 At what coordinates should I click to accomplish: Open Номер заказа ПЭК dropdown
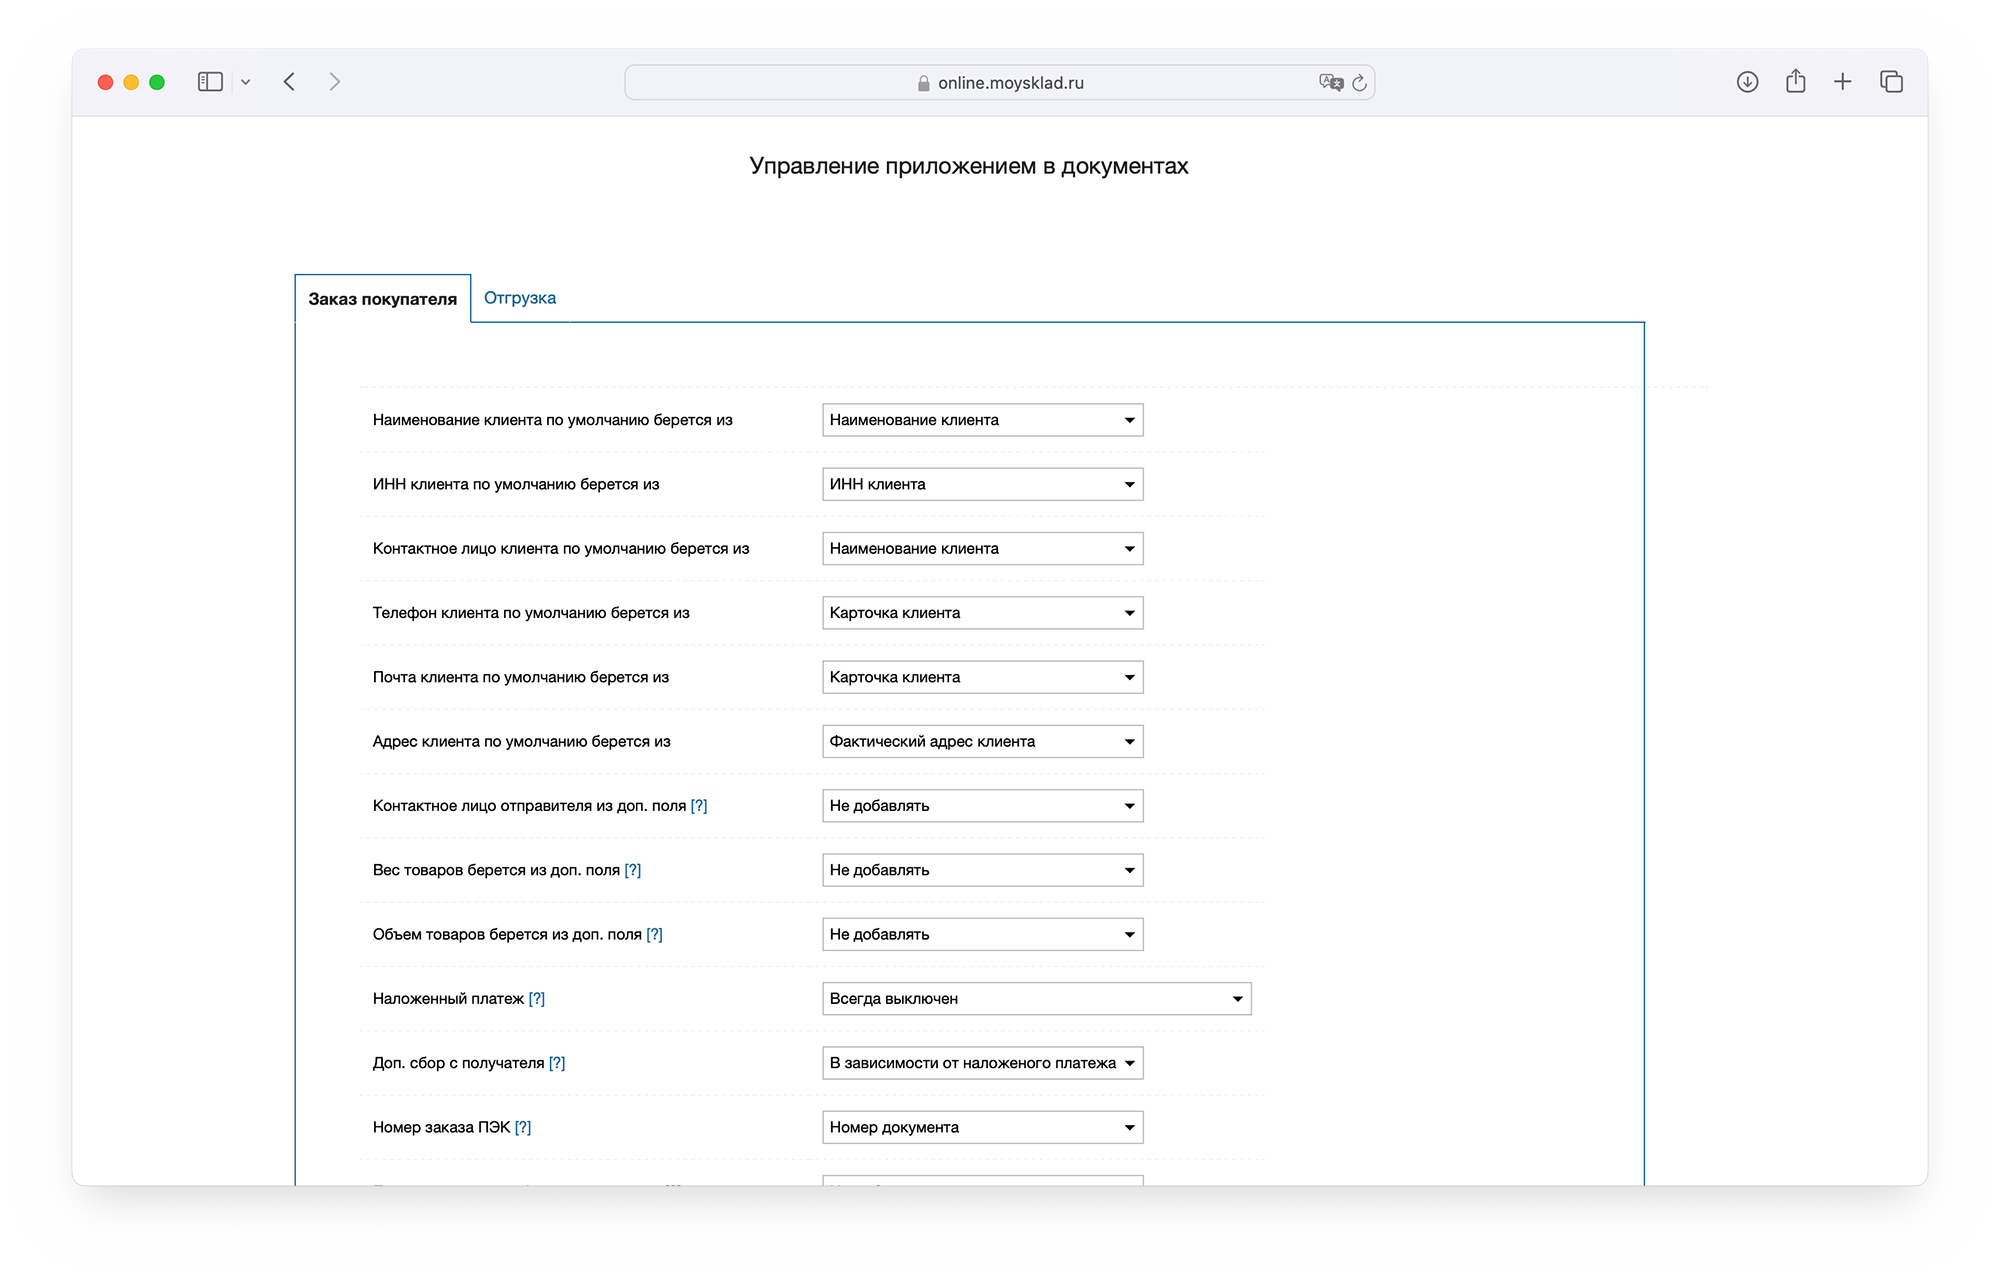click(982, 1127)
